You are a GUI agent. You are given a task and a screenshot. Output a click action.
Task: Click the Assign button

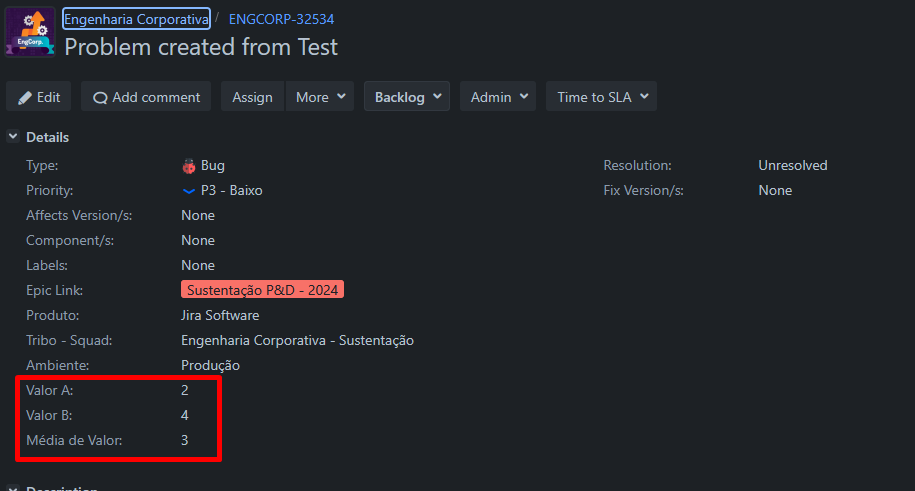coord(252,96)
